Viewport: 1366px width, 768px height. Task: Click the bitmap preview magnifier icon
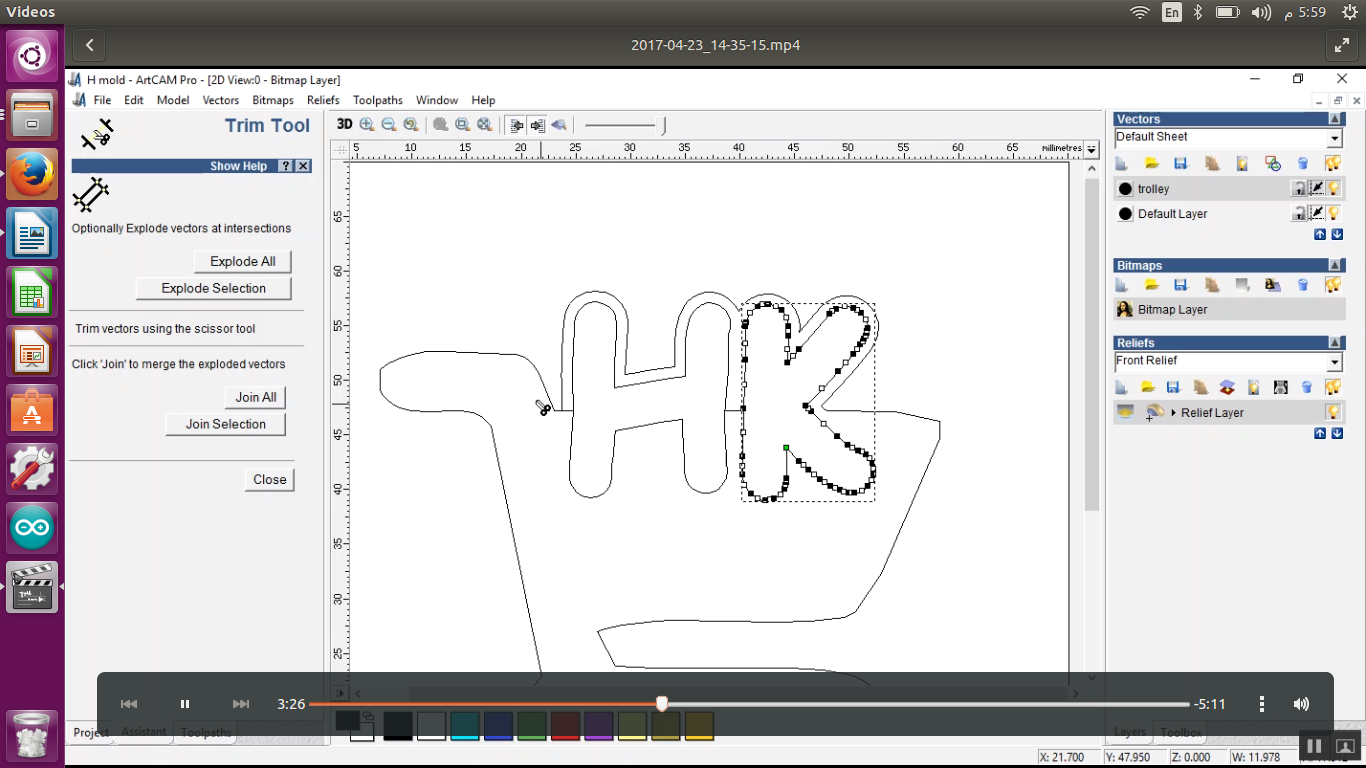coord(559,125)
